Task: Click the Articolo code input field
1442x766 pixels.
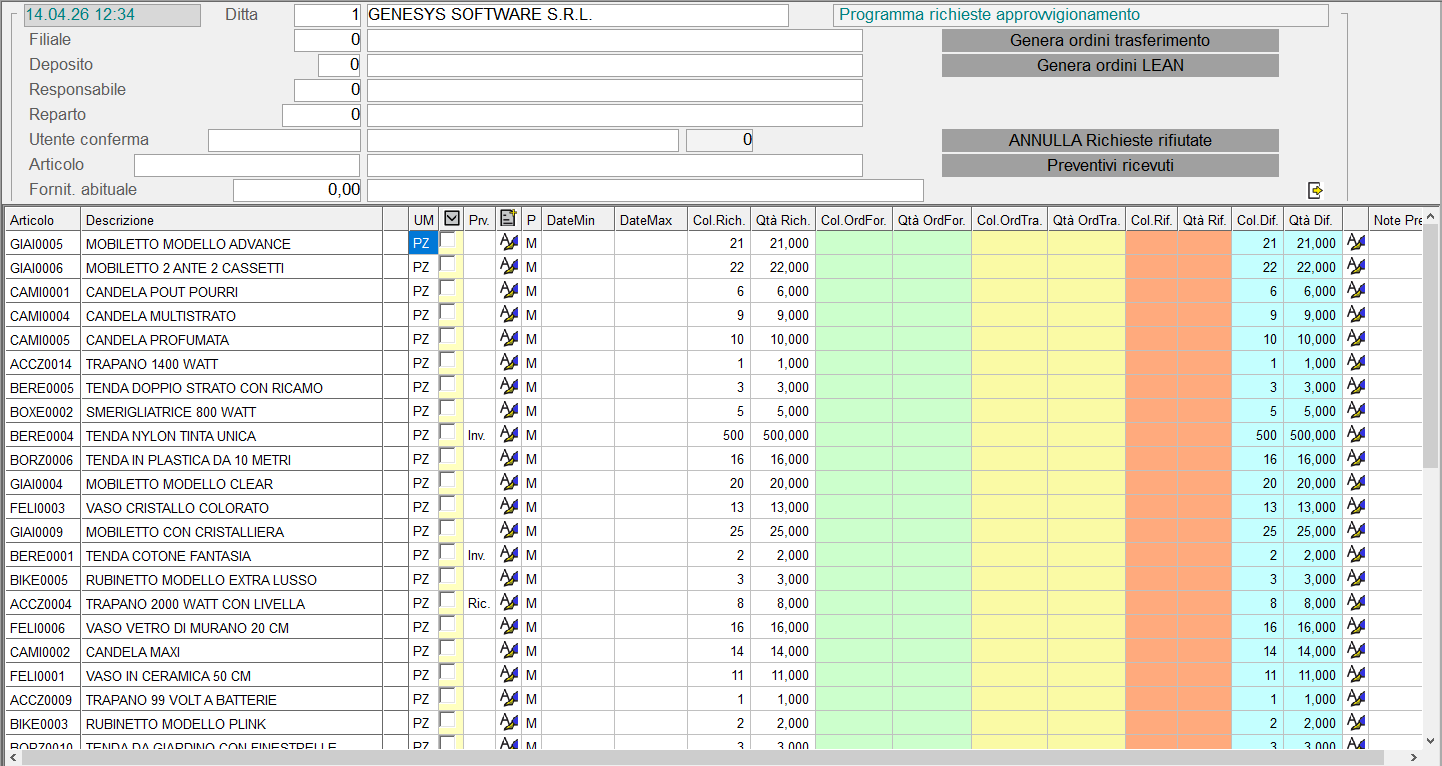Action: pyautogui.click(x=246, y=165)
